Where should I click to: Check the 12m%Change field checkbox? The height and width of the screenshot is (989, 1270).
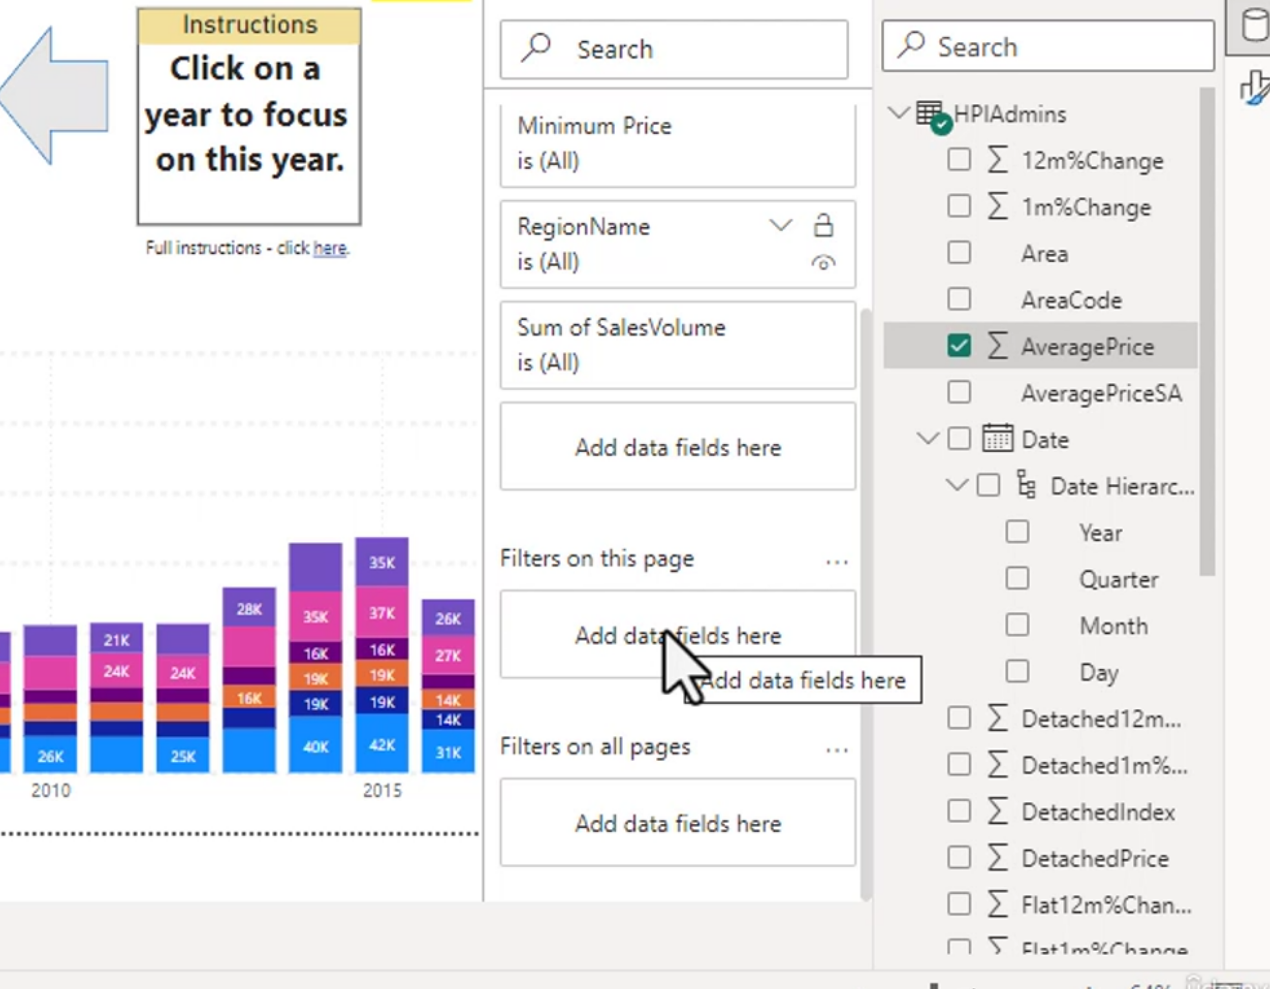(x=959, y=159)
